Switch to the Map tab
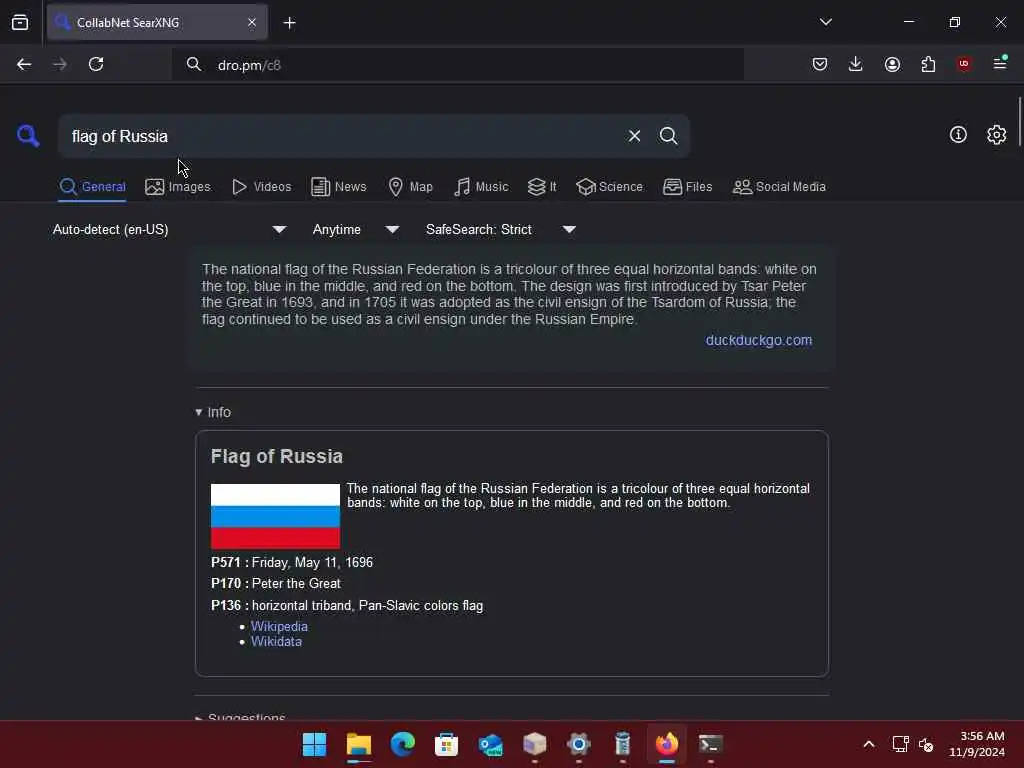This screenshot has width=1024, height=768. click(x=410, y=187)
